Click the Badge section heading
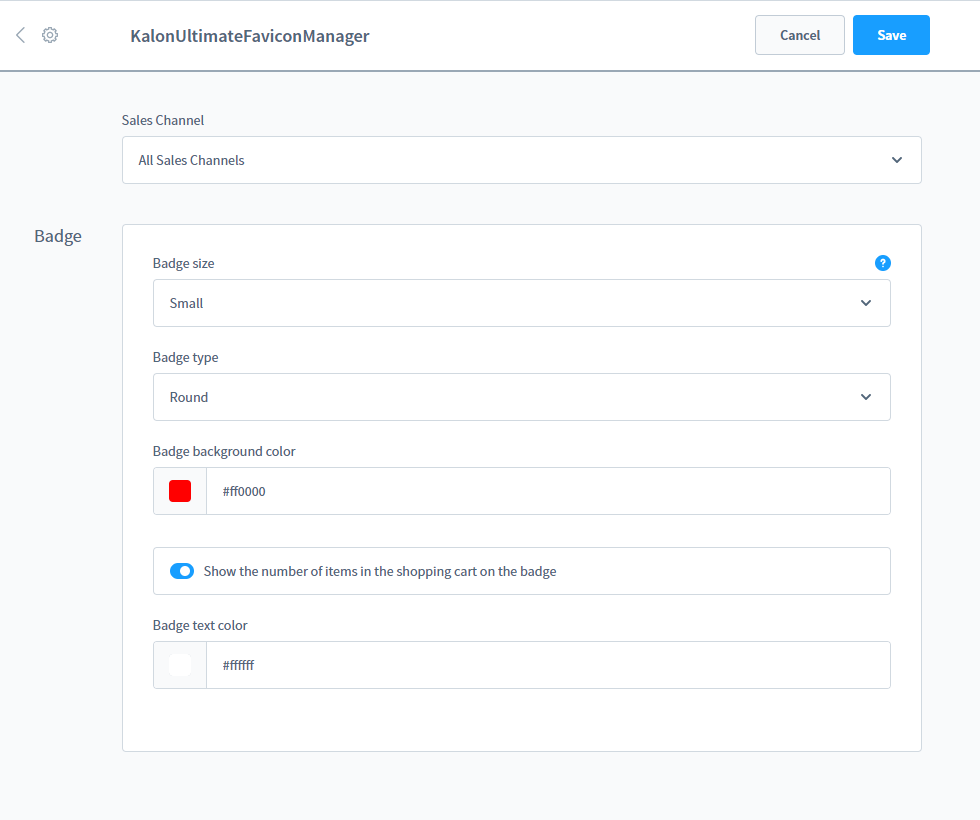The width and height of the screenshot is (980, 820). pos(58,236)
